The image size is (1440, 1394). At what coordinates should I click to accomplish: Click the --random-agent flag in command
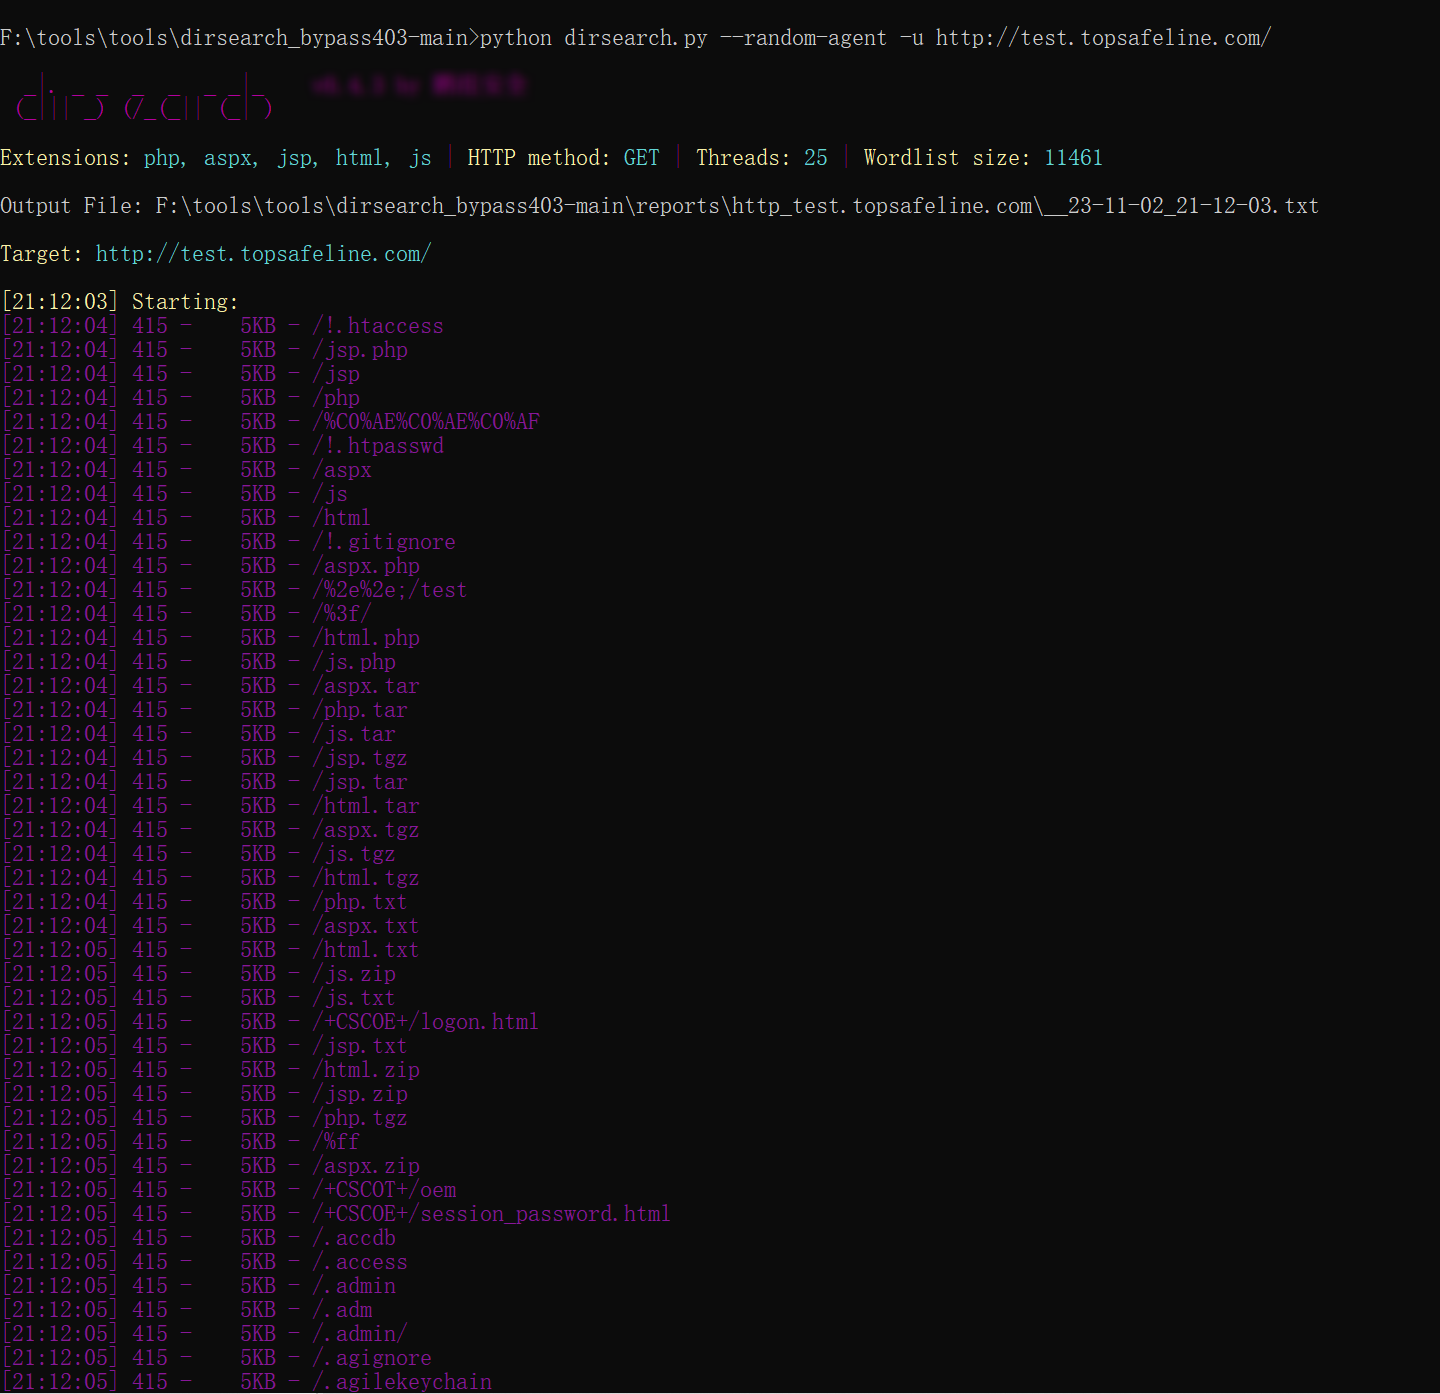coord(802,38)
